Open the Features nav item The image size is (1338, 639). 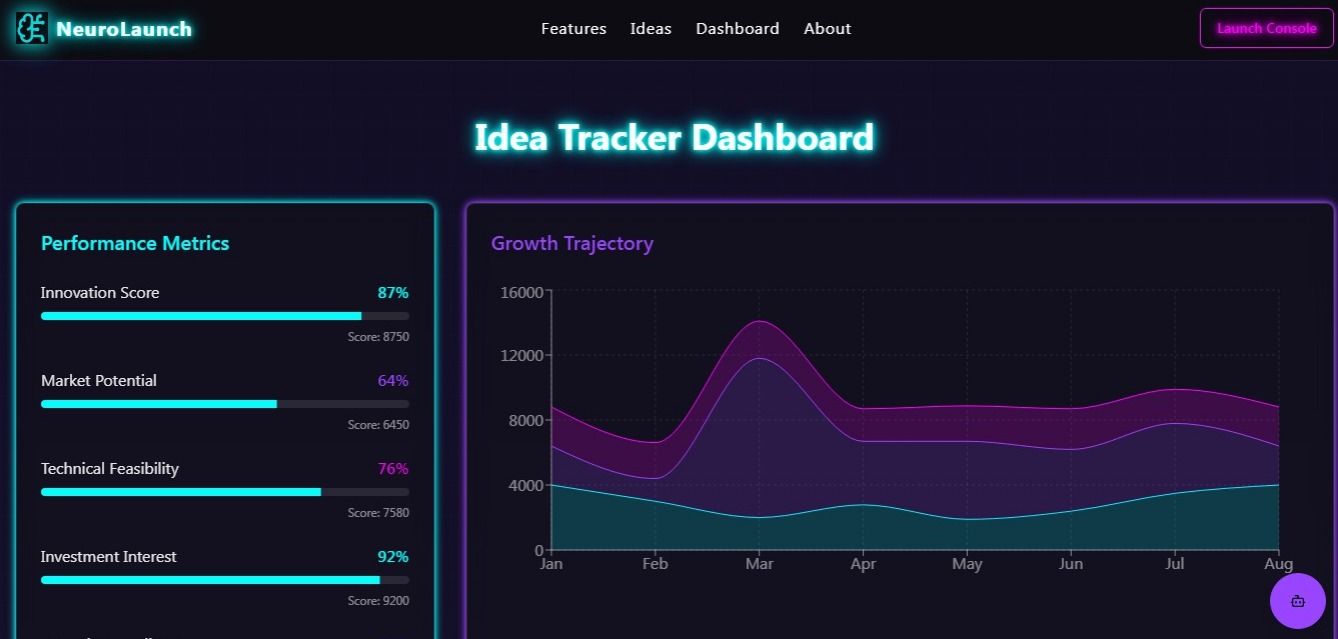click(x=574, y=29)
